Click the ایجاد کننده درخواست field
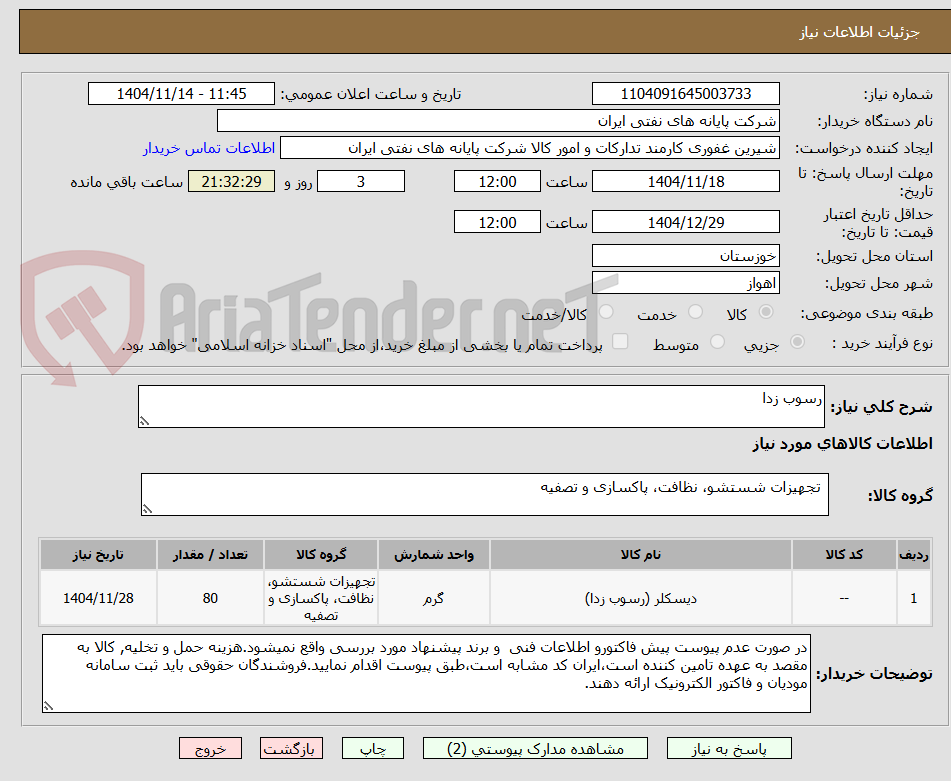Image resolution: width=951 pixels, height=781 pixels. pyautogui.click(x=529, y=148)
